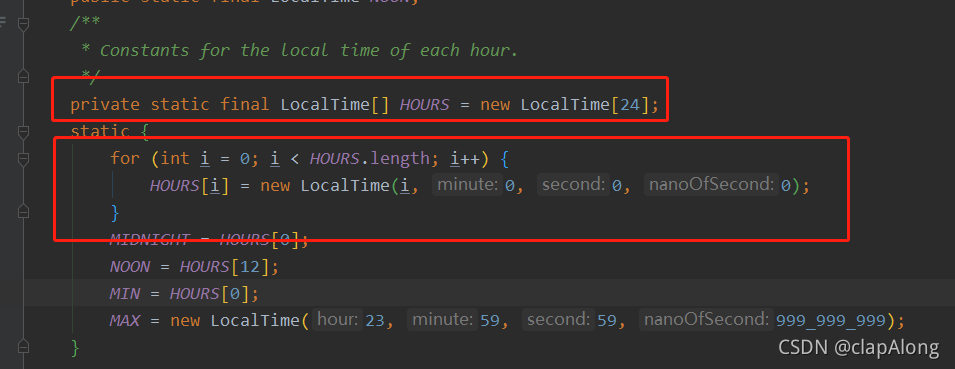Click the array size 24 in the declaration
955x369 pixels.
tap(630, 105)
